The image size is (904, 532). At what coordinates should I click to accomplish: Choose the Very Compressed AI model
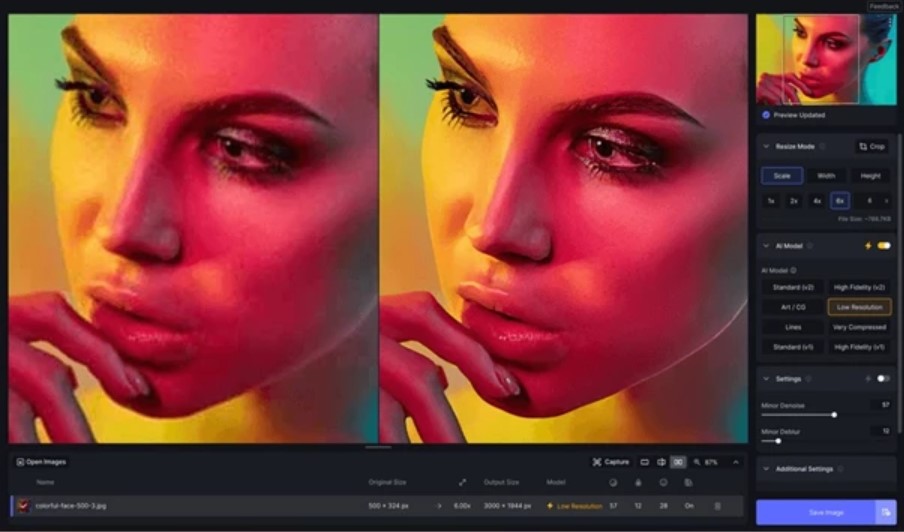click(859, 327)
